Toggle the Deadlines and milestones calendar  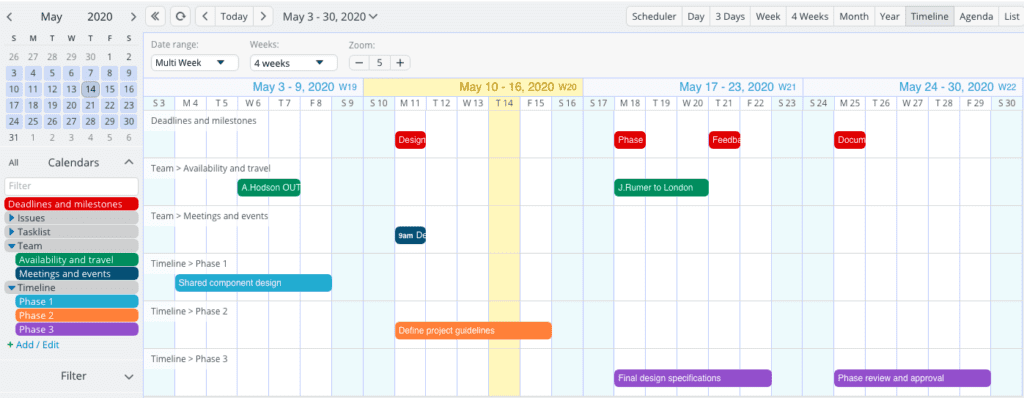click(x=71, y=204)
